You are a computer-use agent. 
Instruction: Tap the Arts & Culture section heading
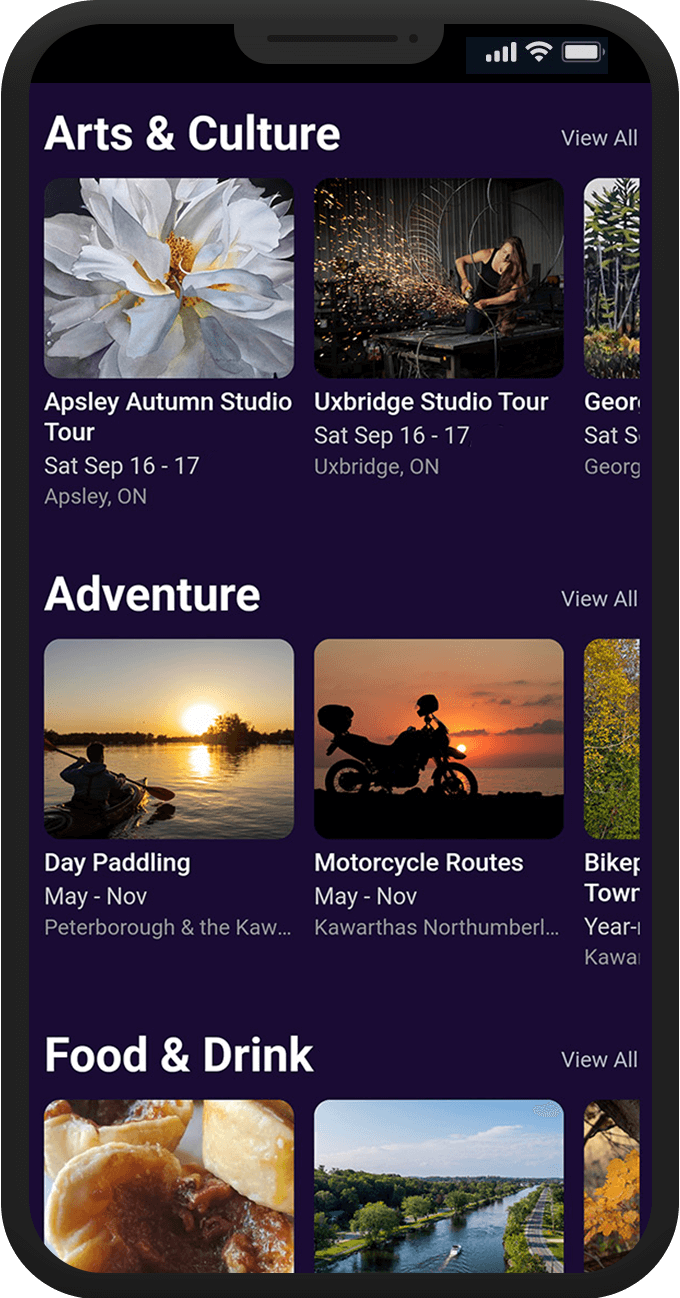pos(192,134)
